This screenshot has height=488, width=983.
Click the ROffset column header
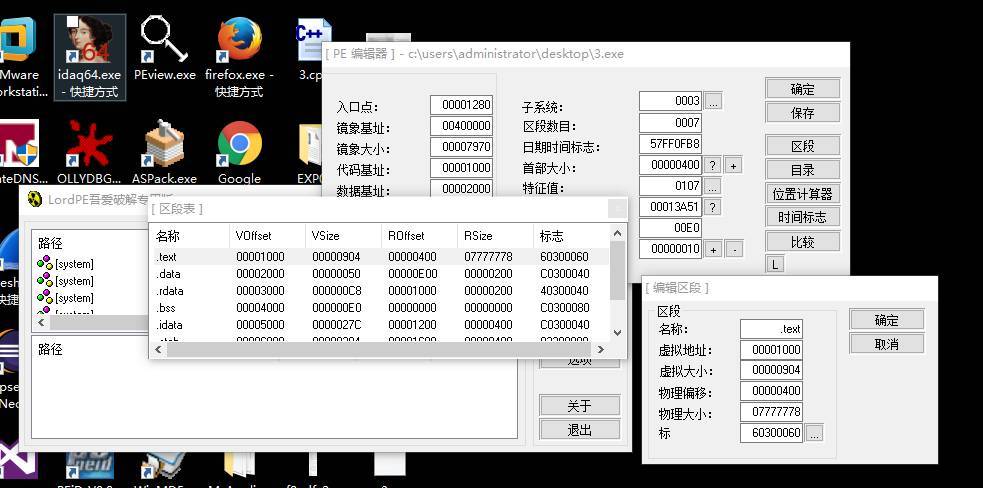pyautogui.click(x=419, y=236)
